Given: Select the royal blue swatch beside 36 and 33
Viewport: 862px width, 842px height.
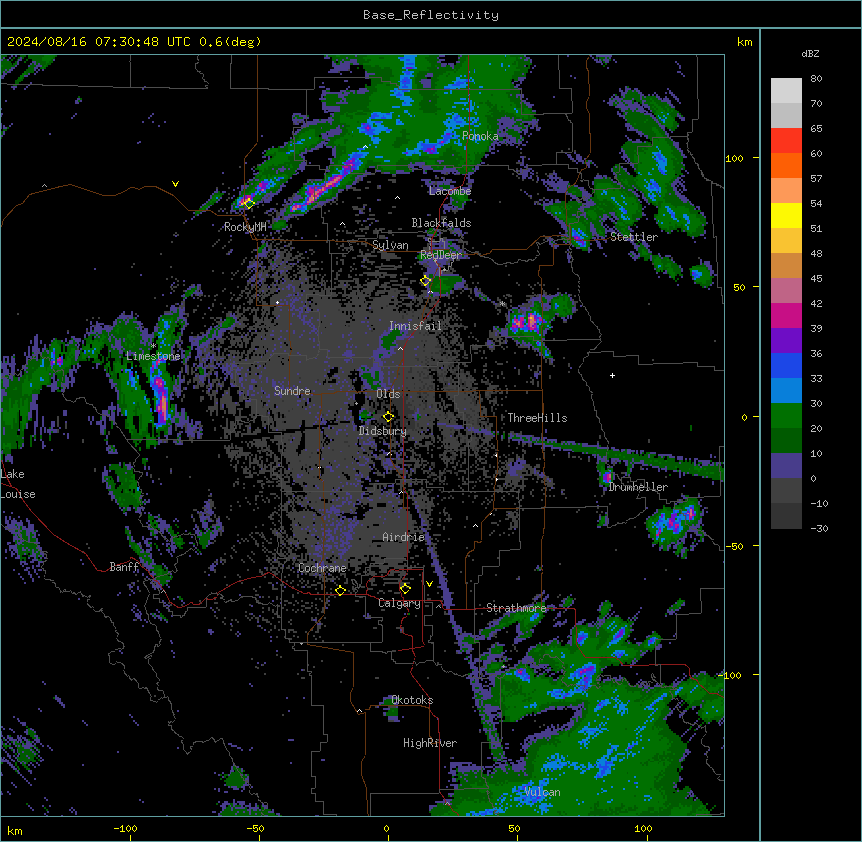Looking at the screenshot, I should coord(786,365).
